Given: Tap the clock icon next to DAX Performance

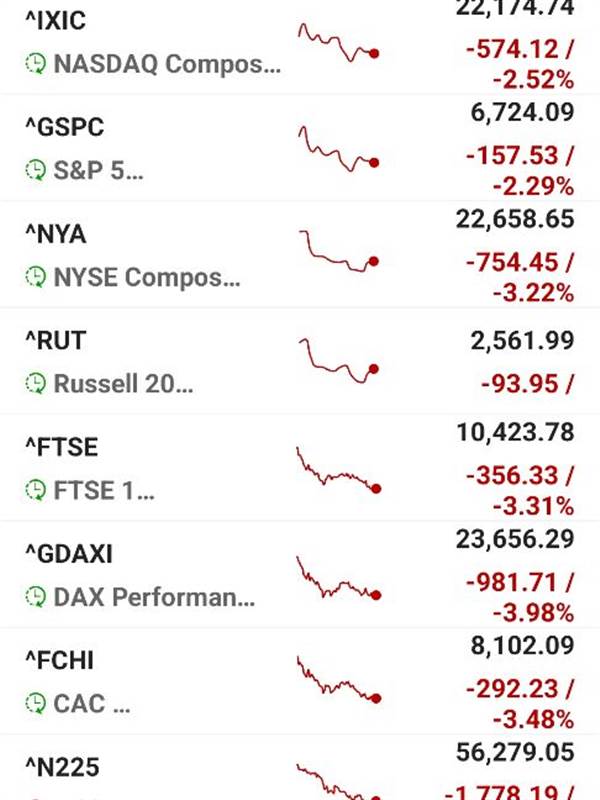Looking at the screenshot, I should [36, 597].
